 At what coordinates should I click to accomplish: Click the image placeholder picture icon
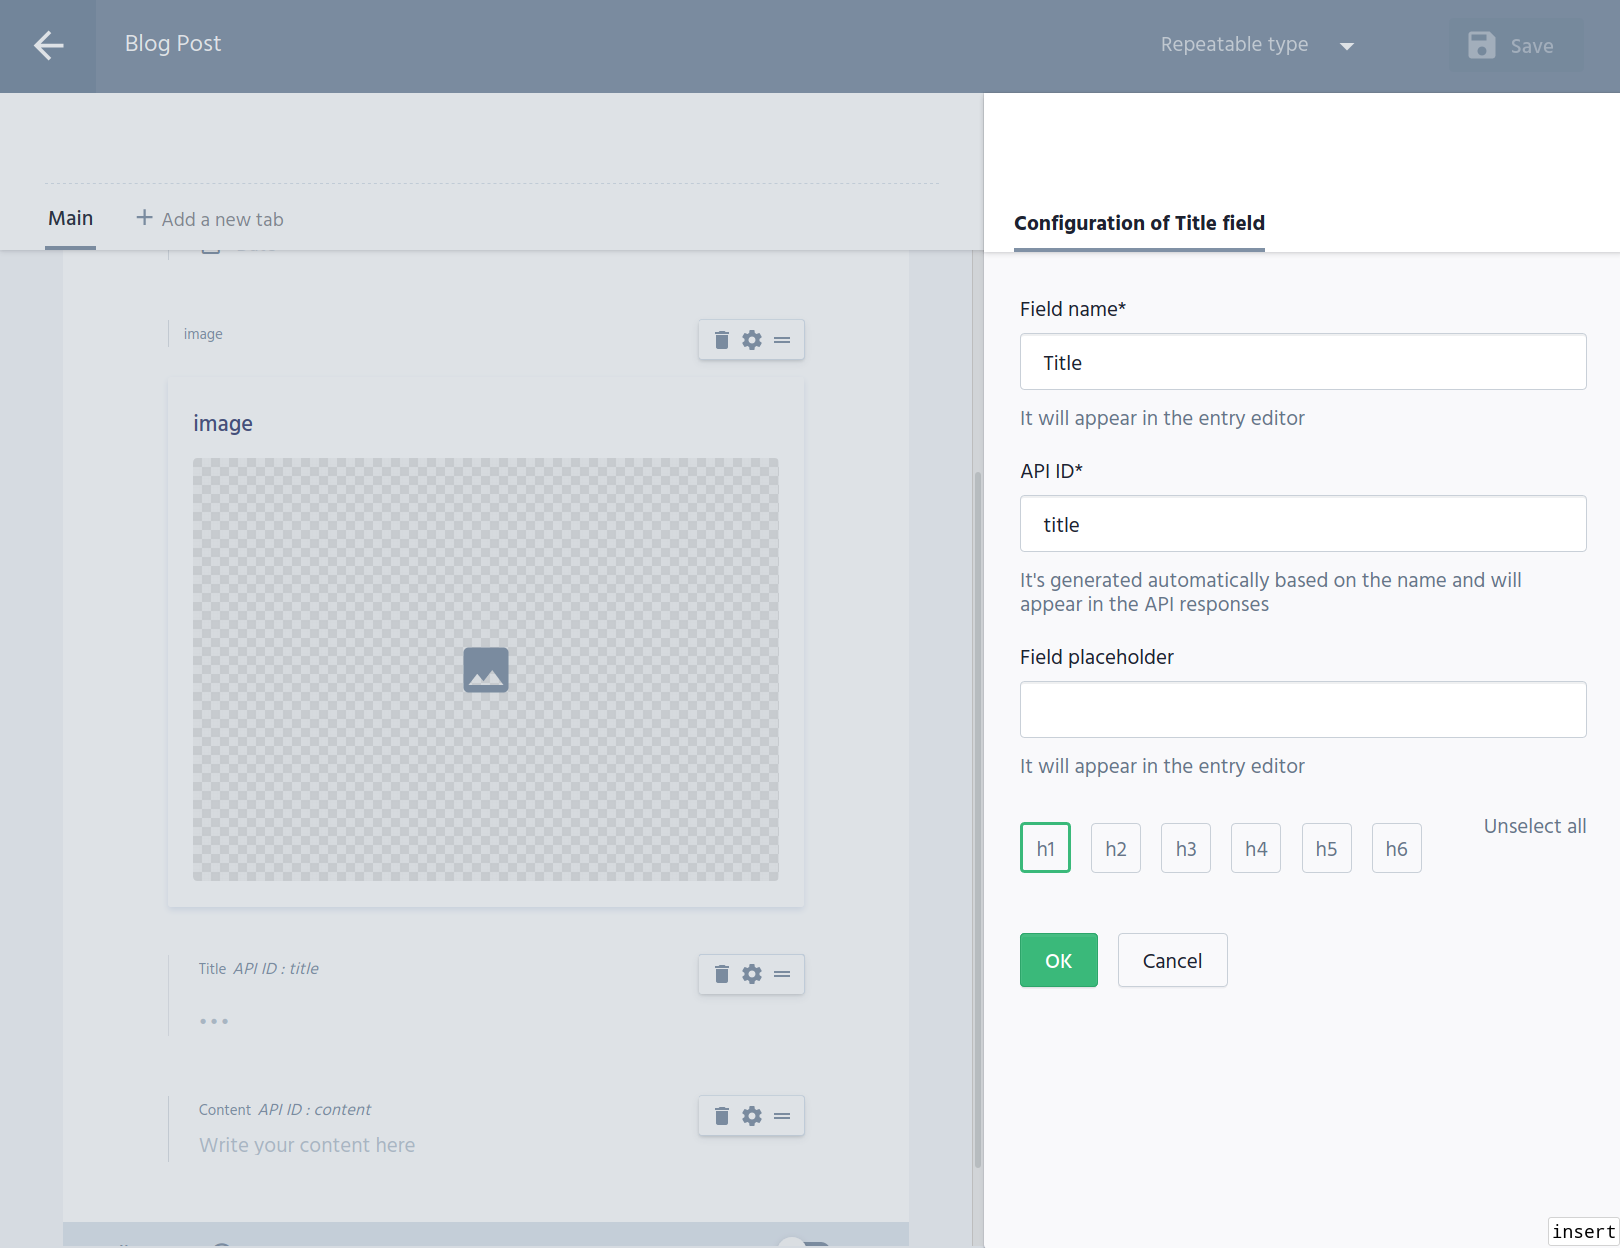(486, 670)
